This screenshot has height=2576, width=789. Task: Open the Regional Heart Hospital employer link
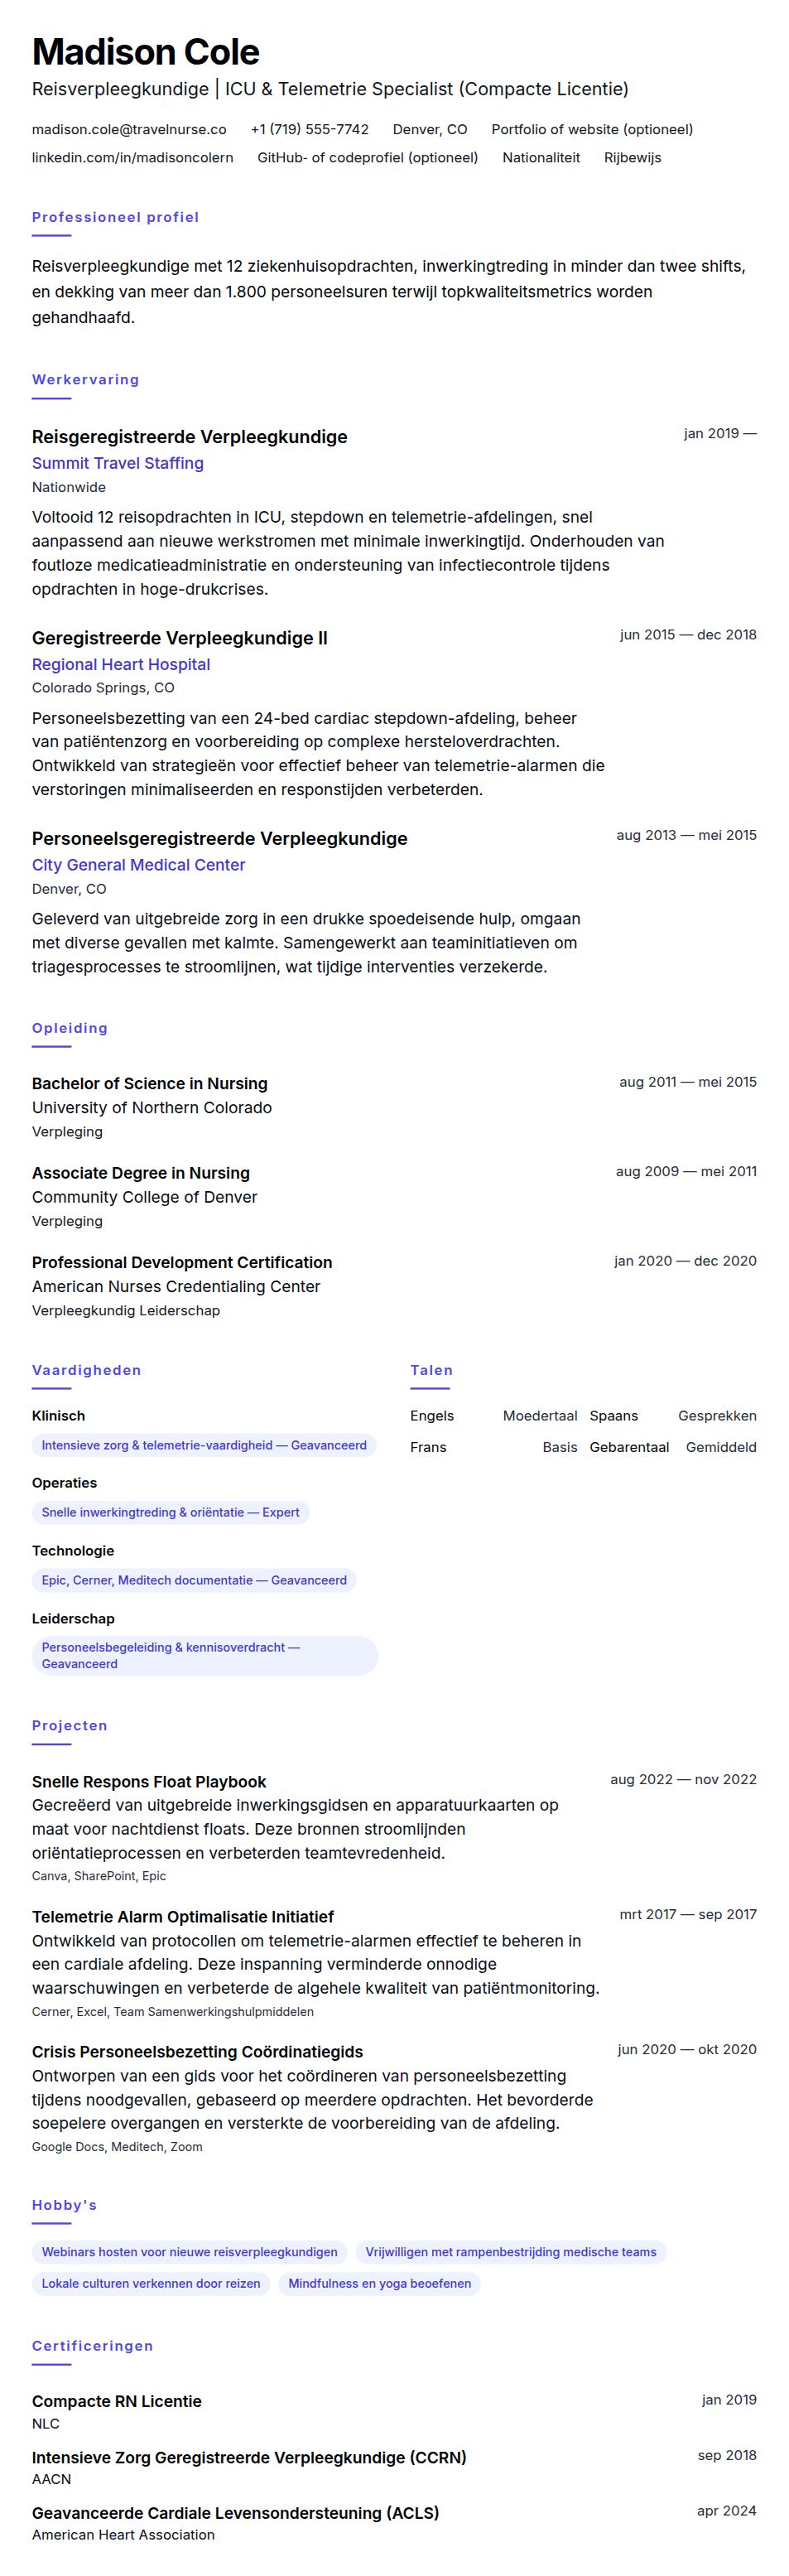pos(121,664)
